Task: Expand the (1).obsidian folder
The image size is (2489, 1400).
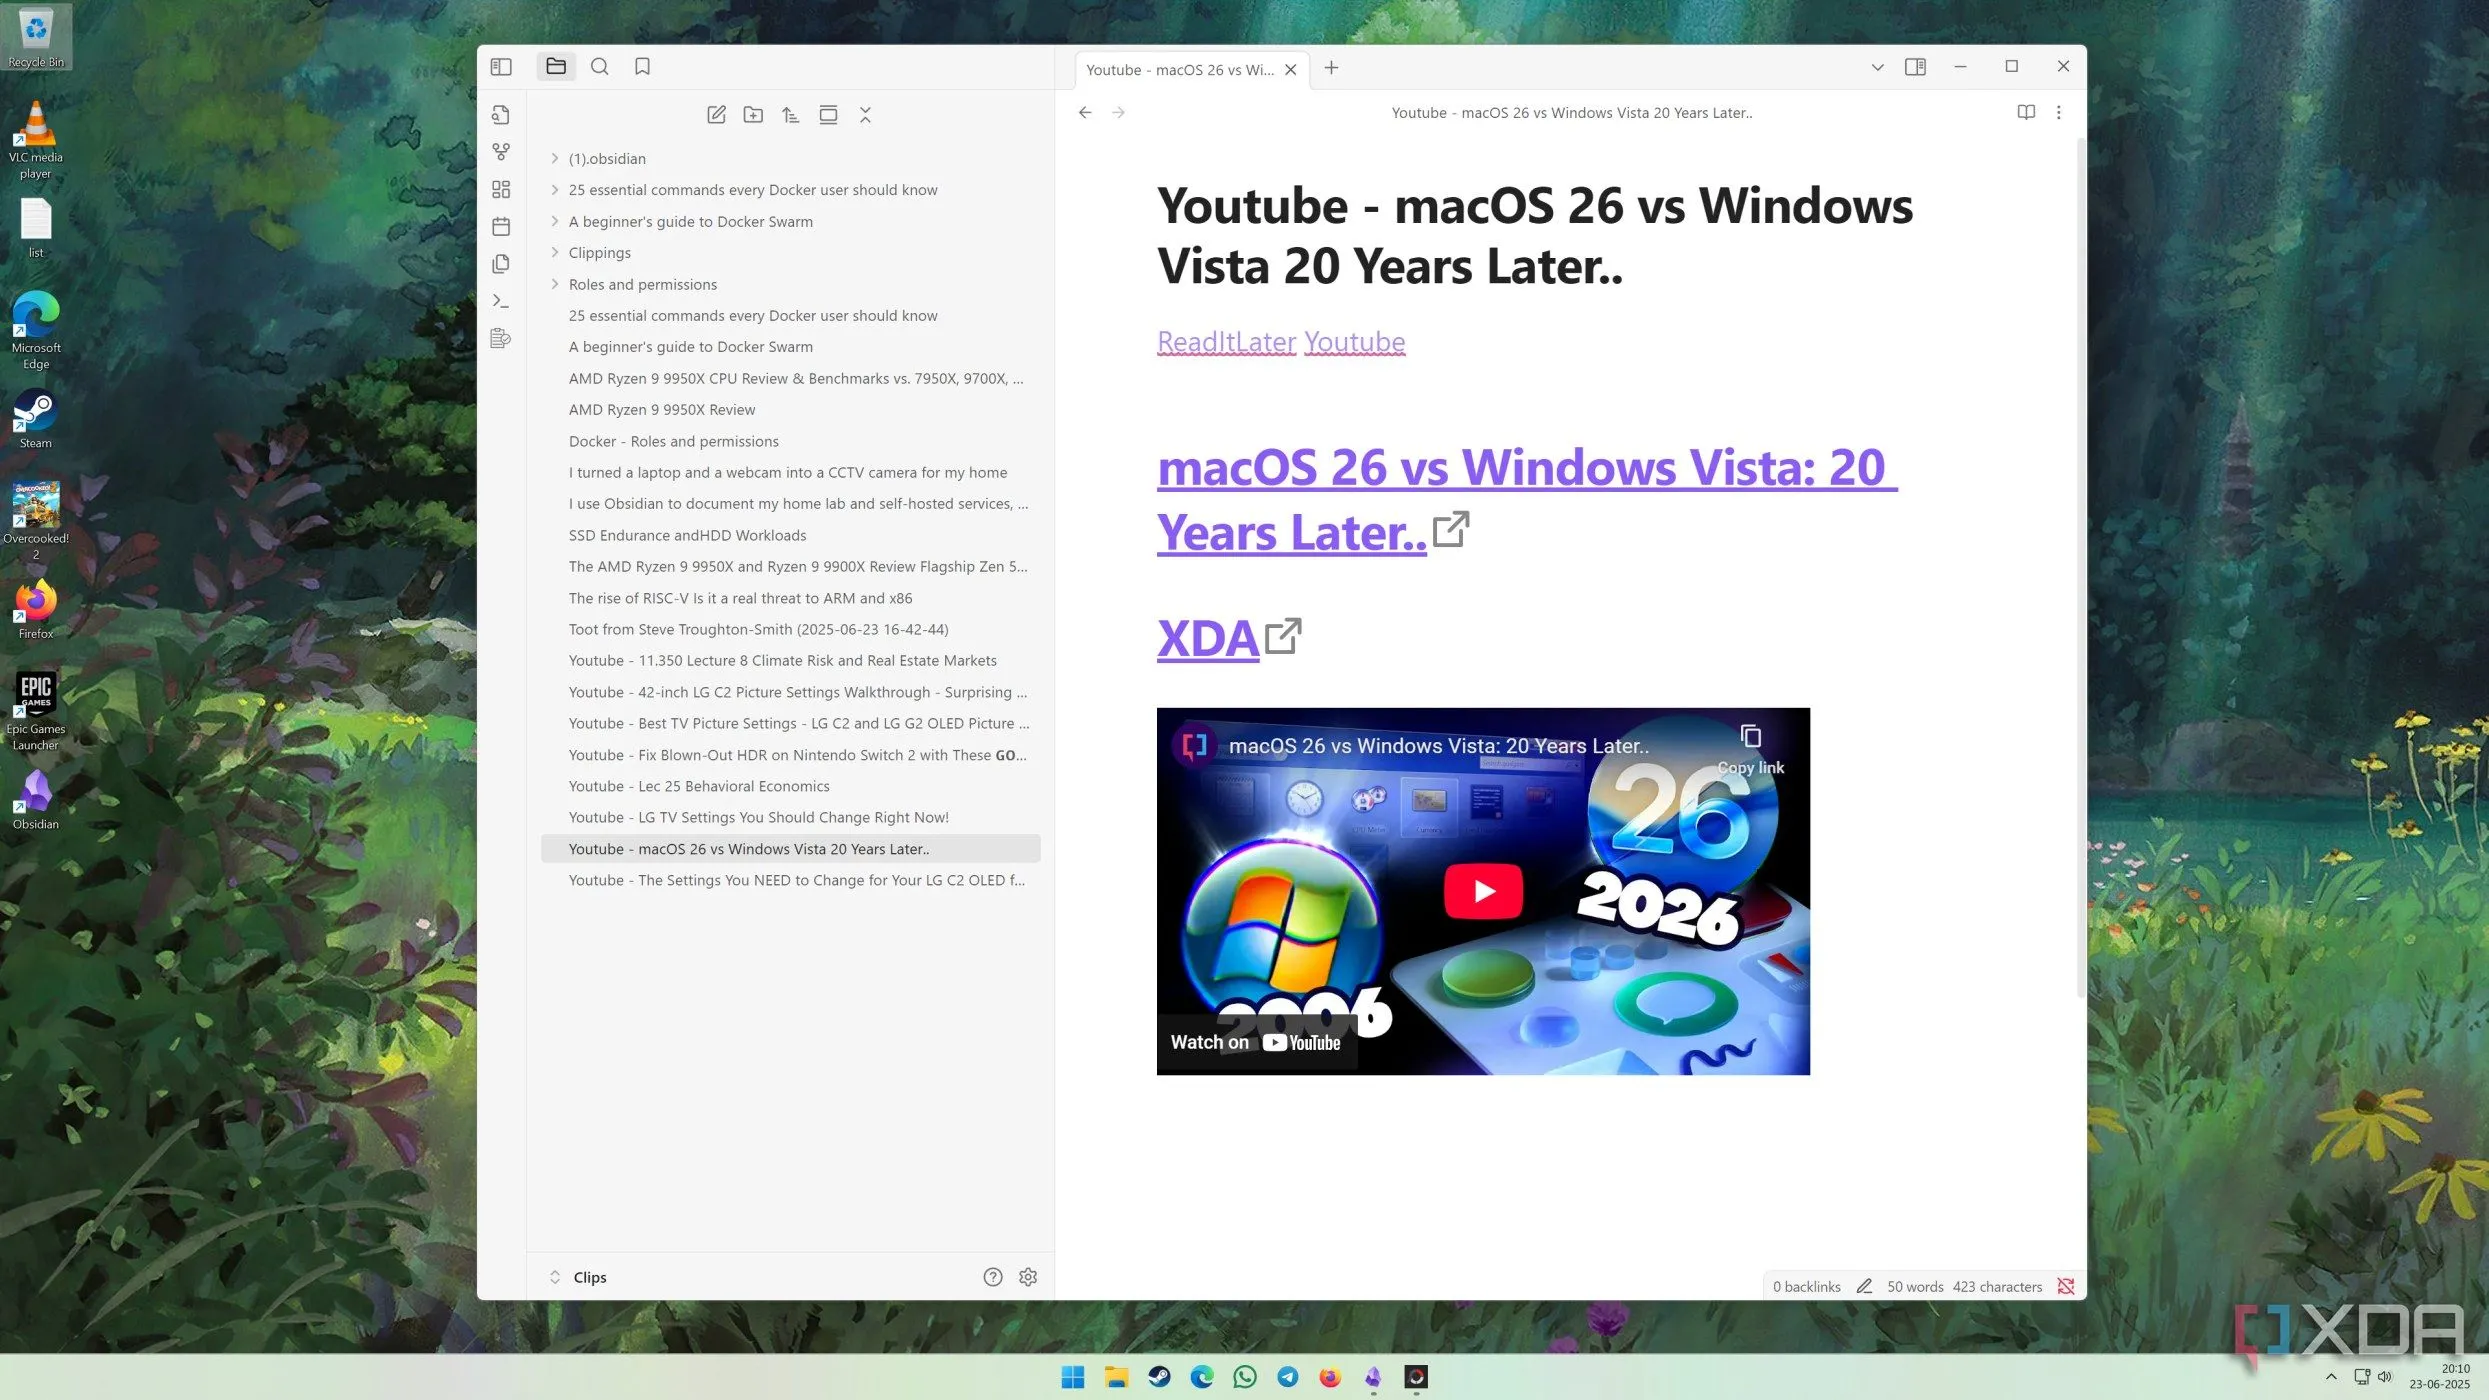Action: [x=555, y=158]
